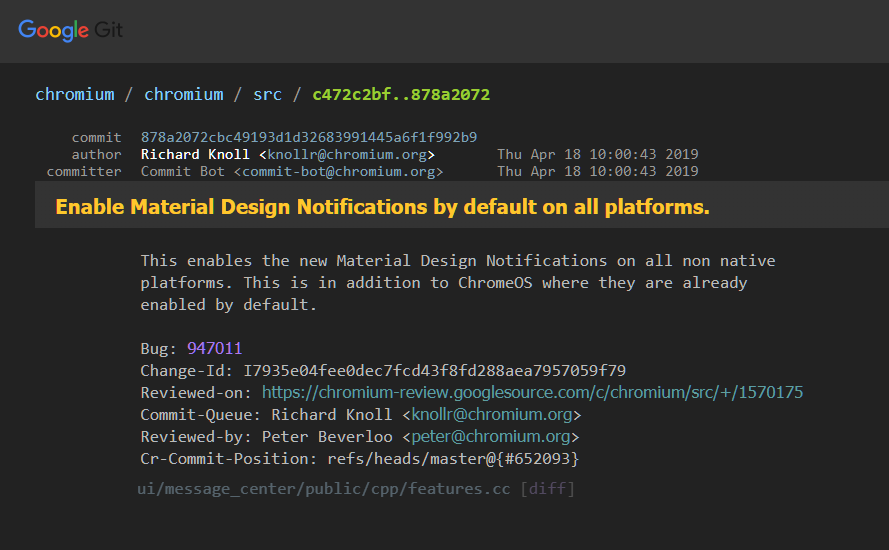Click the Cr-Commit-Position refs/heads/master line

pyautogui.click(x=360, y=459)
